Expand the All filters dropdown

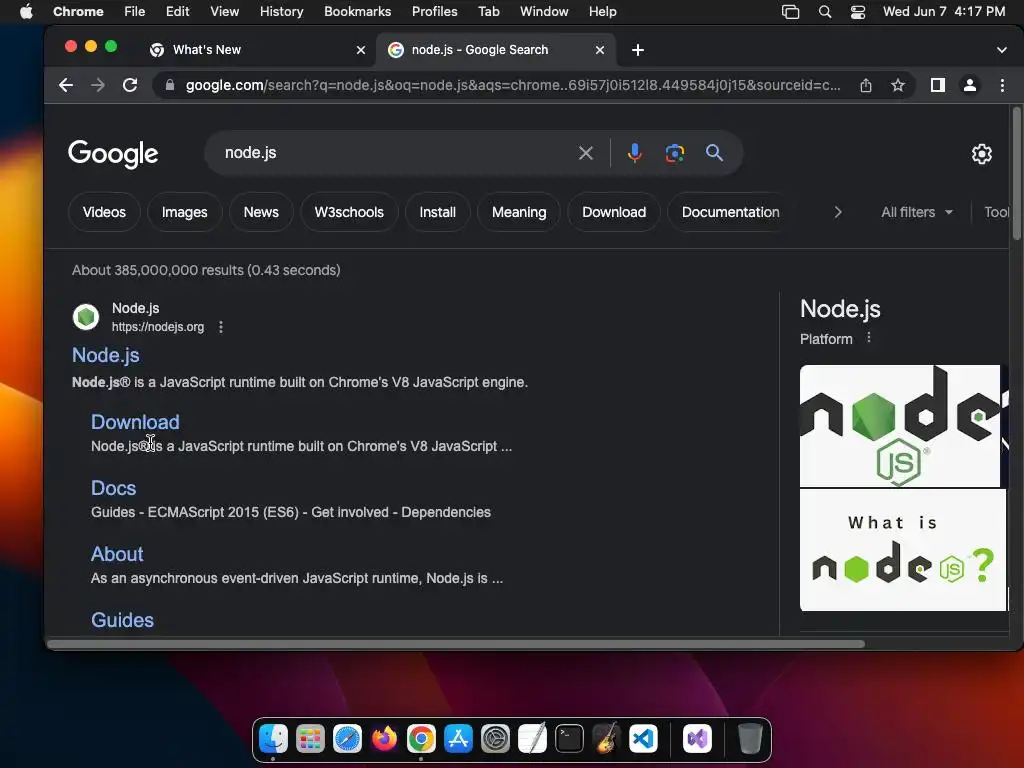point(917,212)
